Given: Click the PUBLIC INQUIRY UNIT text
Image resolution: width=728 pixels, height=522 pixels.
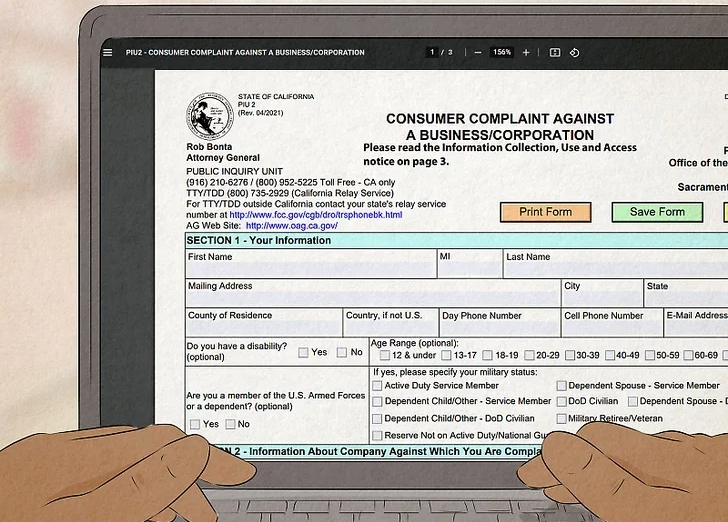Looking at the screenshot, I should point(234,171).
